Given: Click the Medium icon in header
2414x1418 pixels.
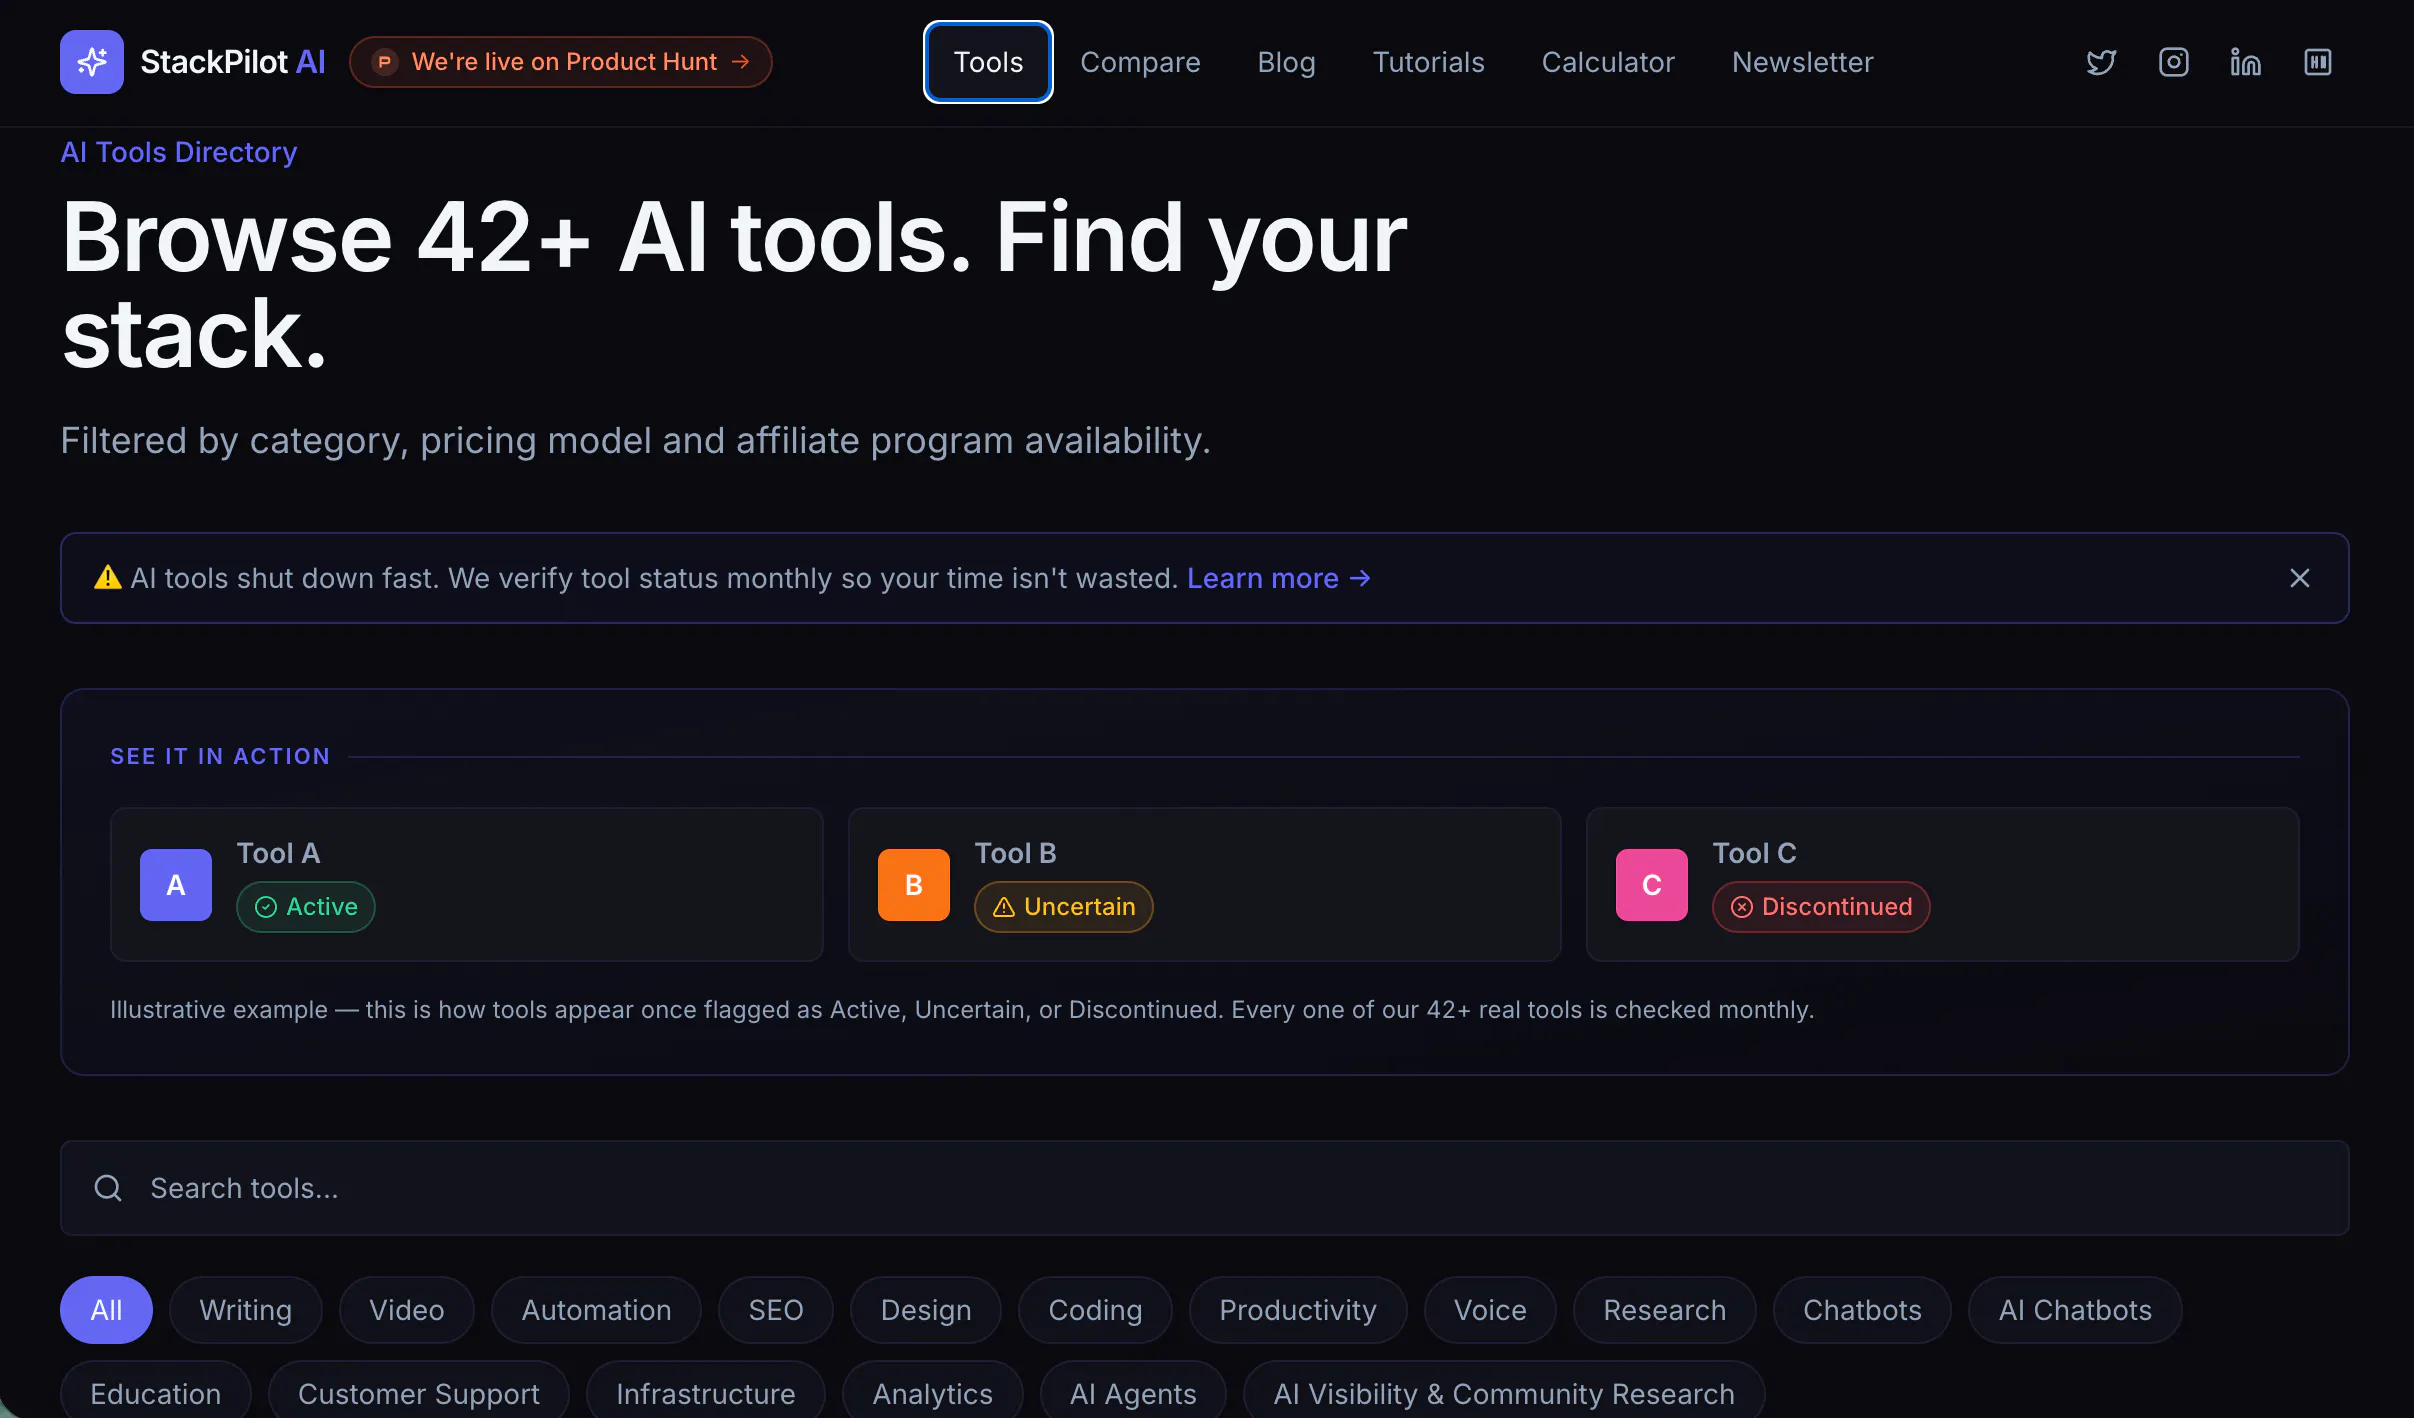Looking at the screenshot, I should 2317,62.
